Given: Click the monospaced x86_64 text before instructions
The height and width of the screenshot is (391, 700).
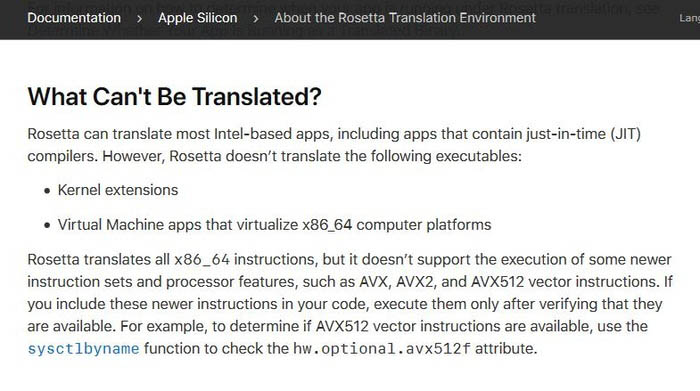Looking at the screenshot, I should point(202,260).
